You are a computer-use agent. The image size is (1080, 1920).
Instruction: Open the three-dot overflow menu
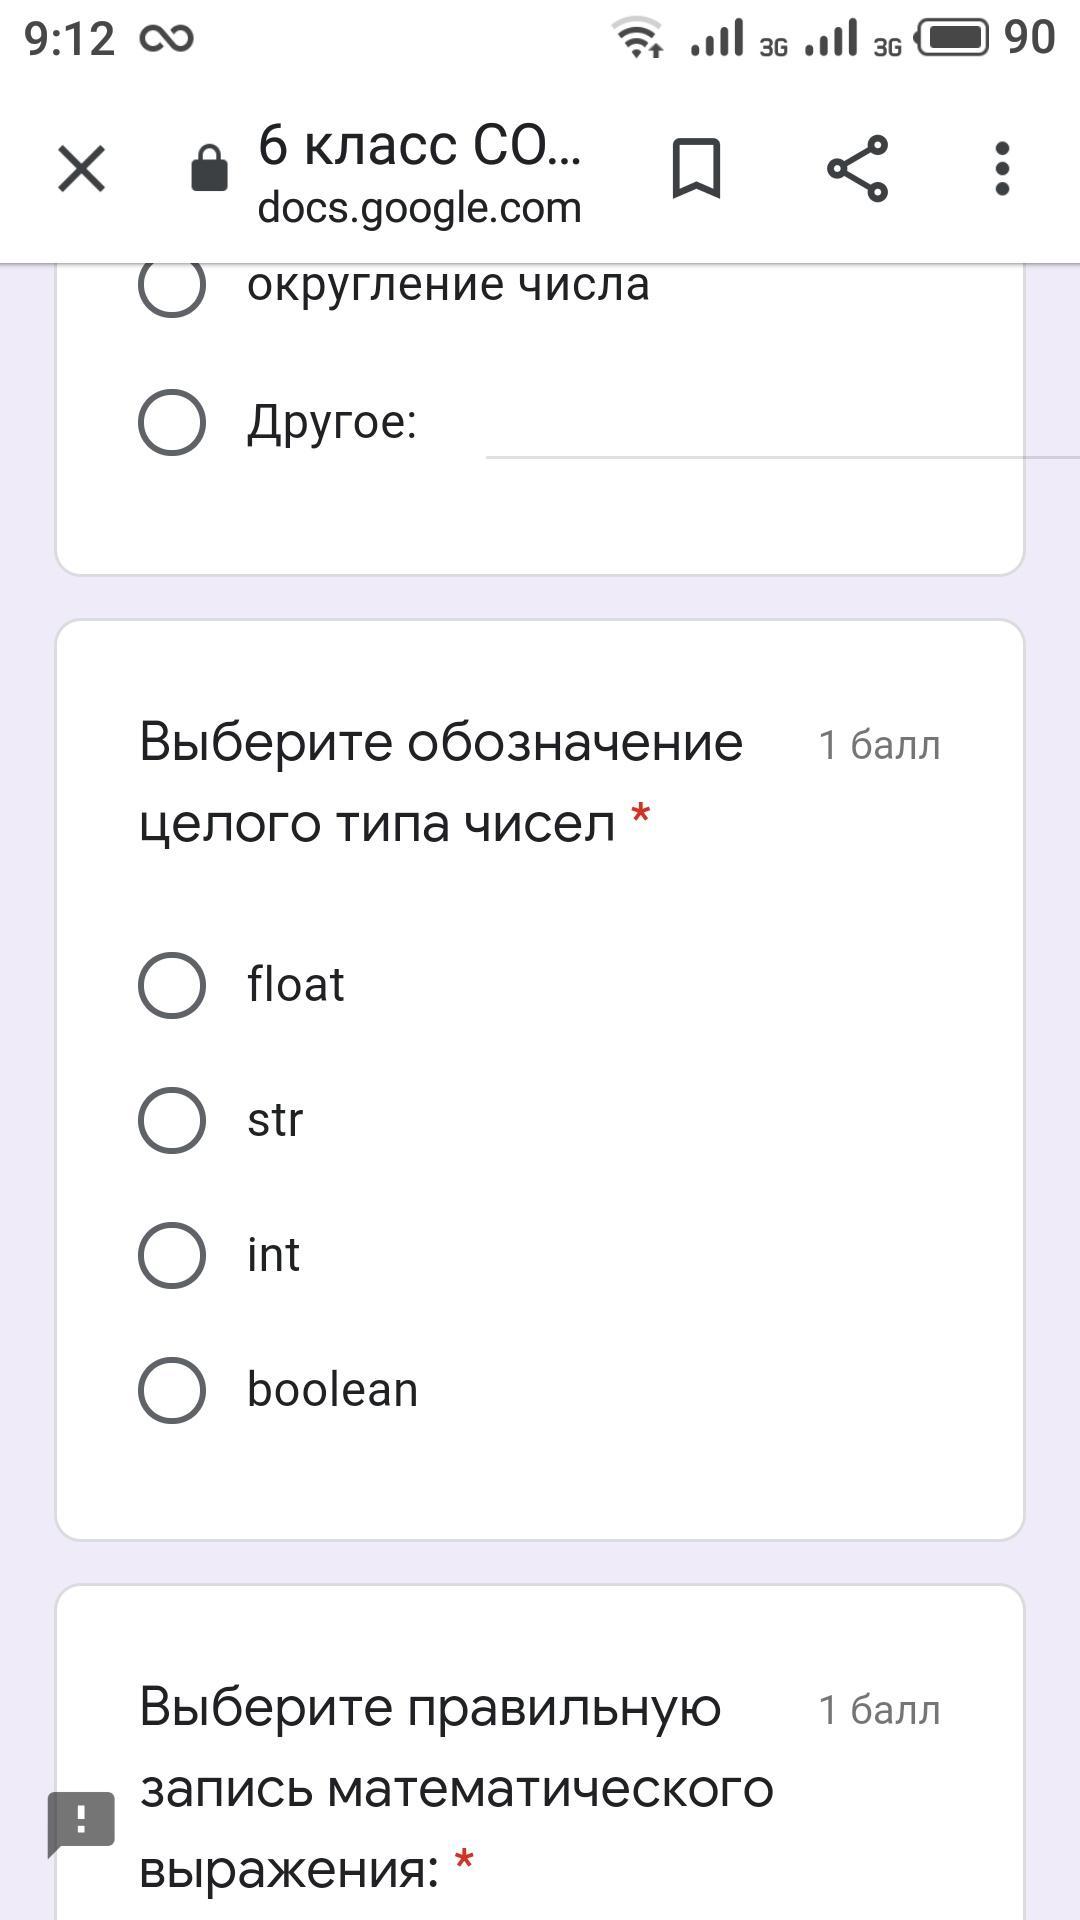click(1002, 168)
